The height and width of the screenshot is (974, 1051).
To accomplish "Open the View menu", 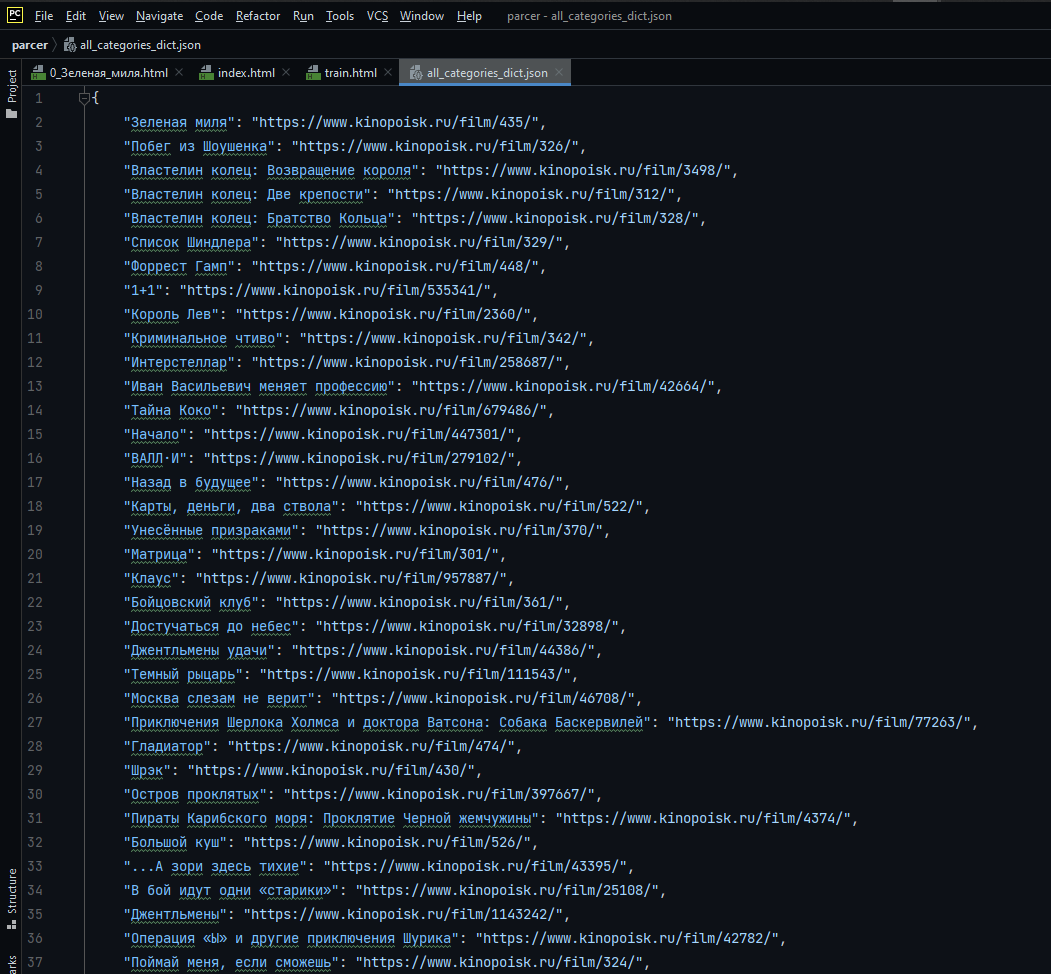I will point(111,16).
